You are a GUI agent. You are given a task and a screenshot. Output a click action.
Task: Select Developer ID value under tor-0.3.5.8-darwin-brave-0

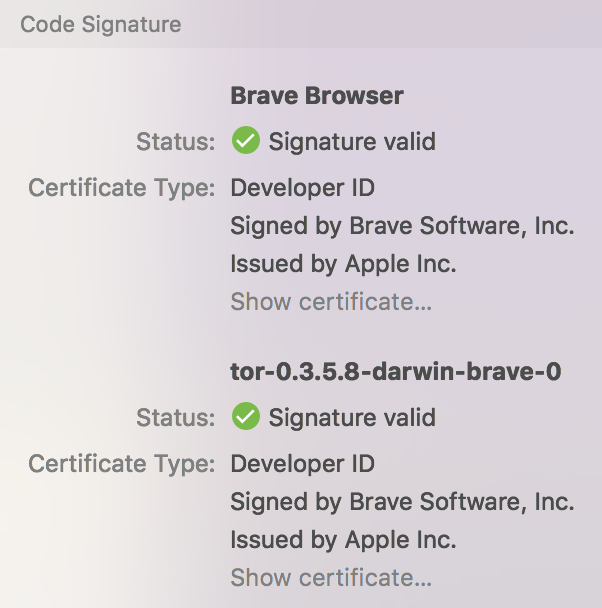[x=303, y=464]
